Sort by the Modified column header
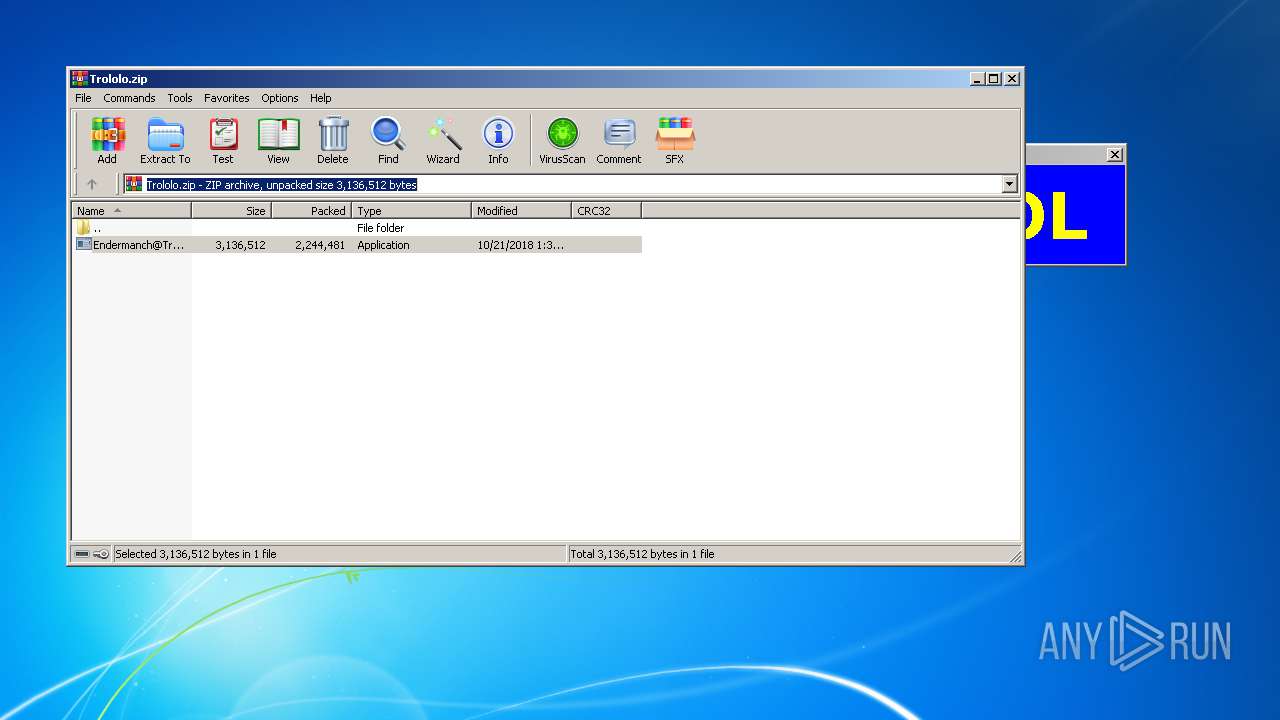 click(x=521, y=211)
